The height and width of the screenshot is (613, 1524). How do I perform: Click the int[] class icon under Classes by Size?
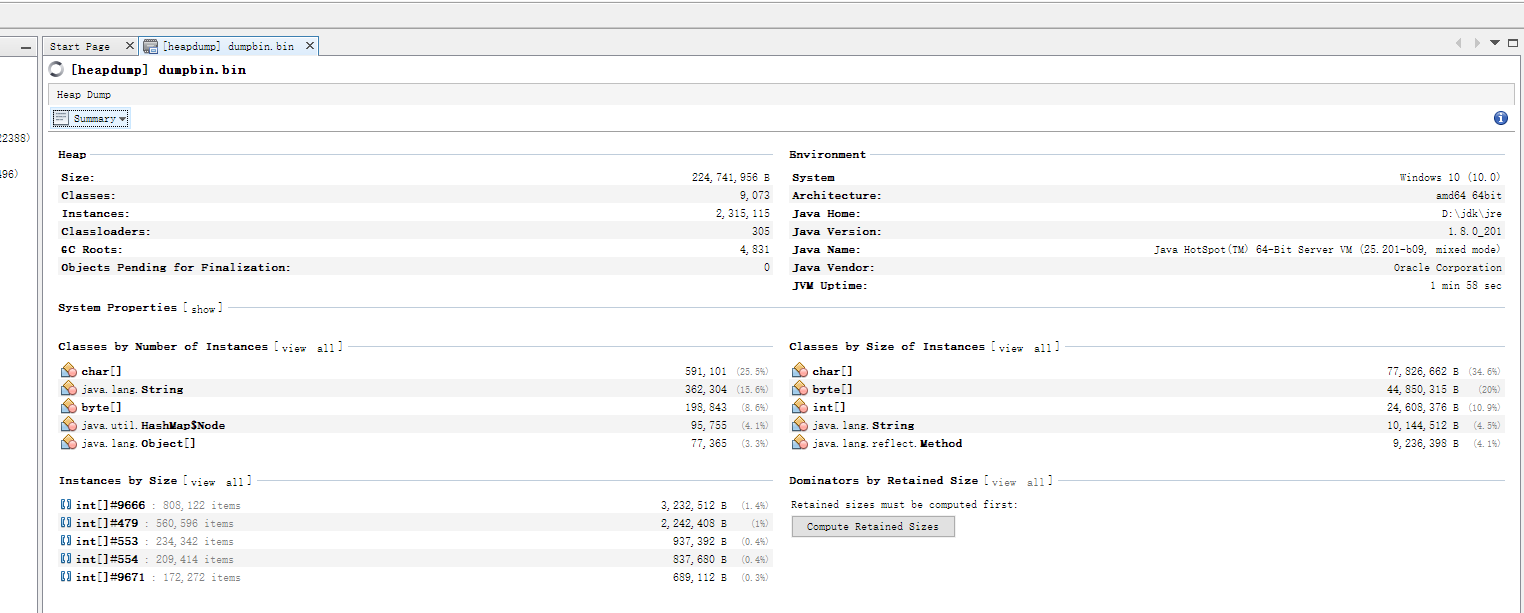point(799,407)
